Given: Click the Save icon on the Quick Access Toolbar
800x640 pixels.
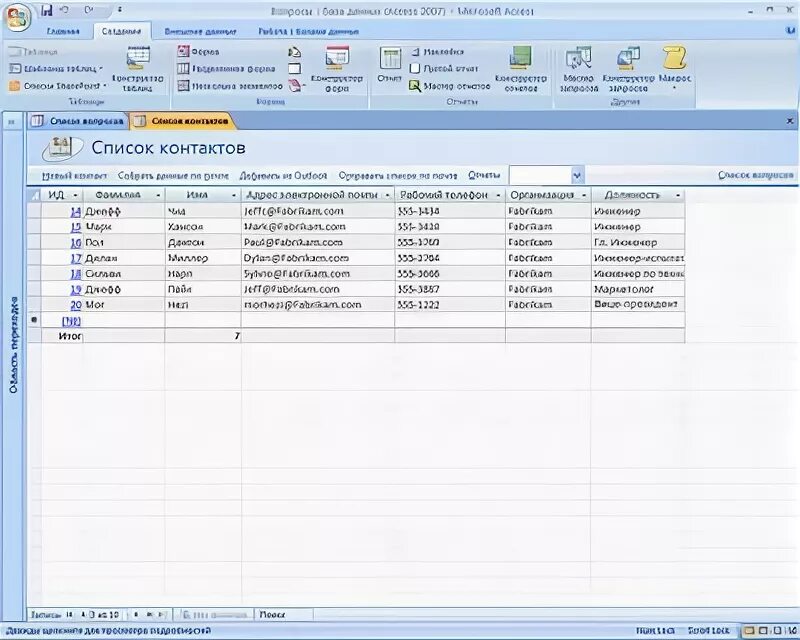Looking at the screenshot, I should coord(45,8).
